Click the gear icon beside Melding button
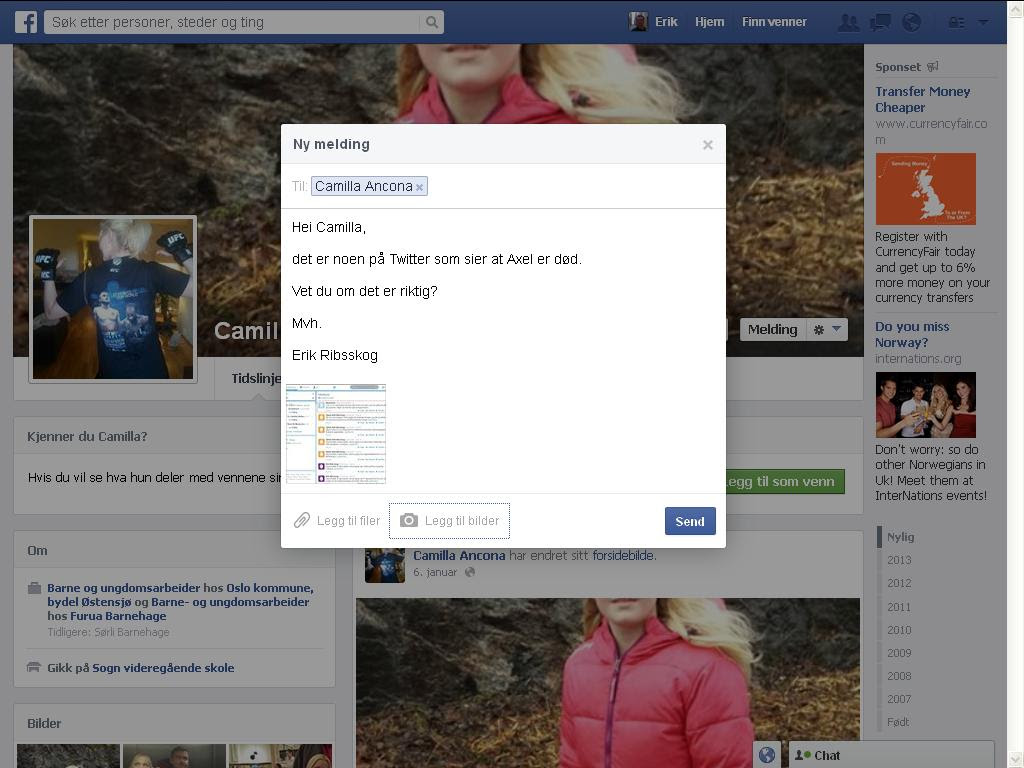Image resolution: width=1024 pixels, height=768 pixels. [819, 330]
